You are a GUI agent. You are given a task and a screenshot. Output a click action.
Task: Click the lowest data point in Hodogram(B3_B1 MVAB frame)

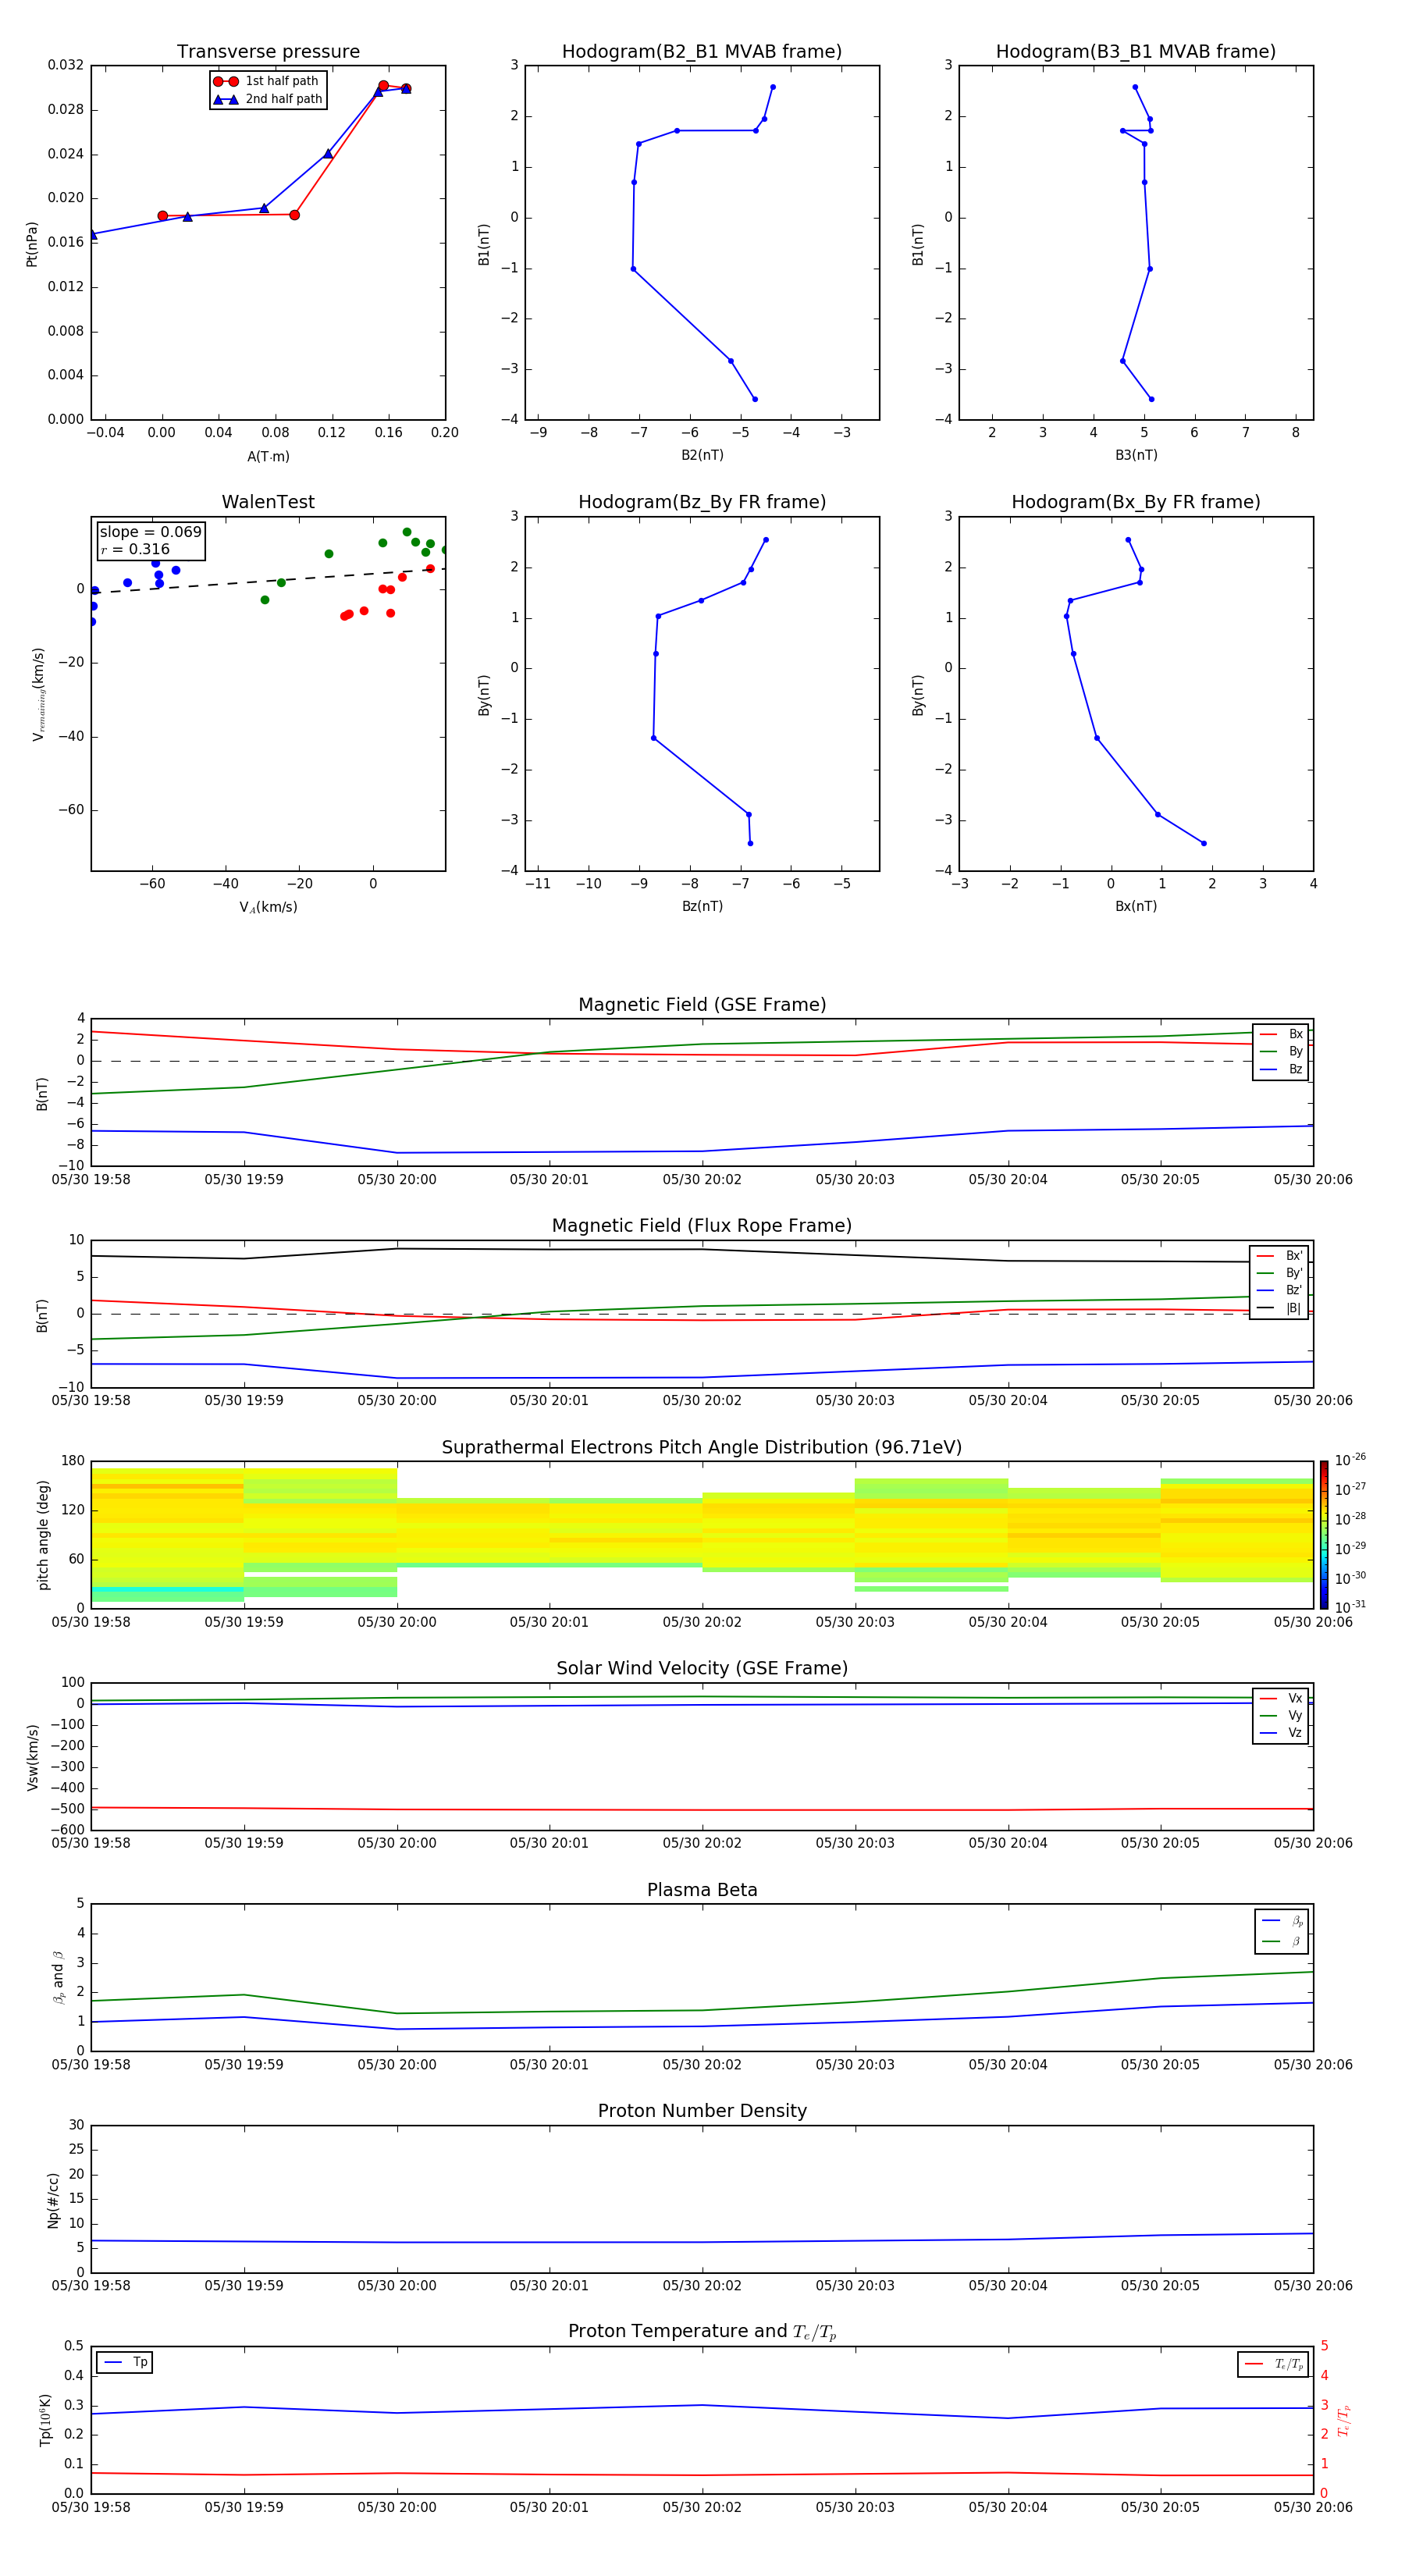tap(1151, 399)
